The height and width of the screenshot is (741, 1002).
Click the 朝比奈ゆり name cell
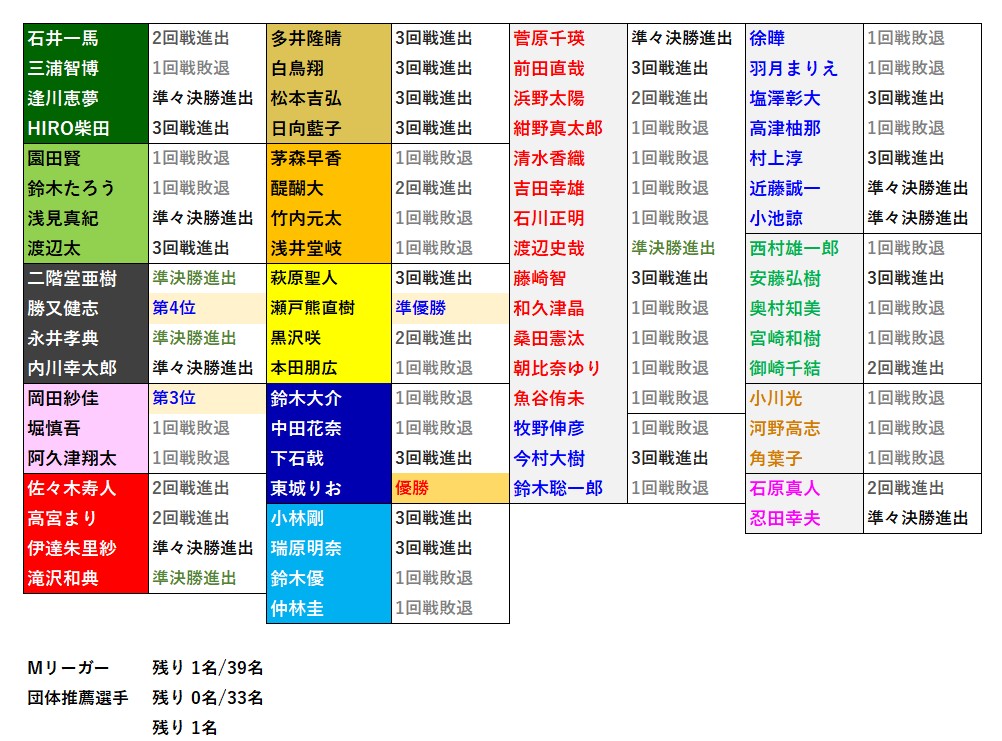(x=568, y=369)
